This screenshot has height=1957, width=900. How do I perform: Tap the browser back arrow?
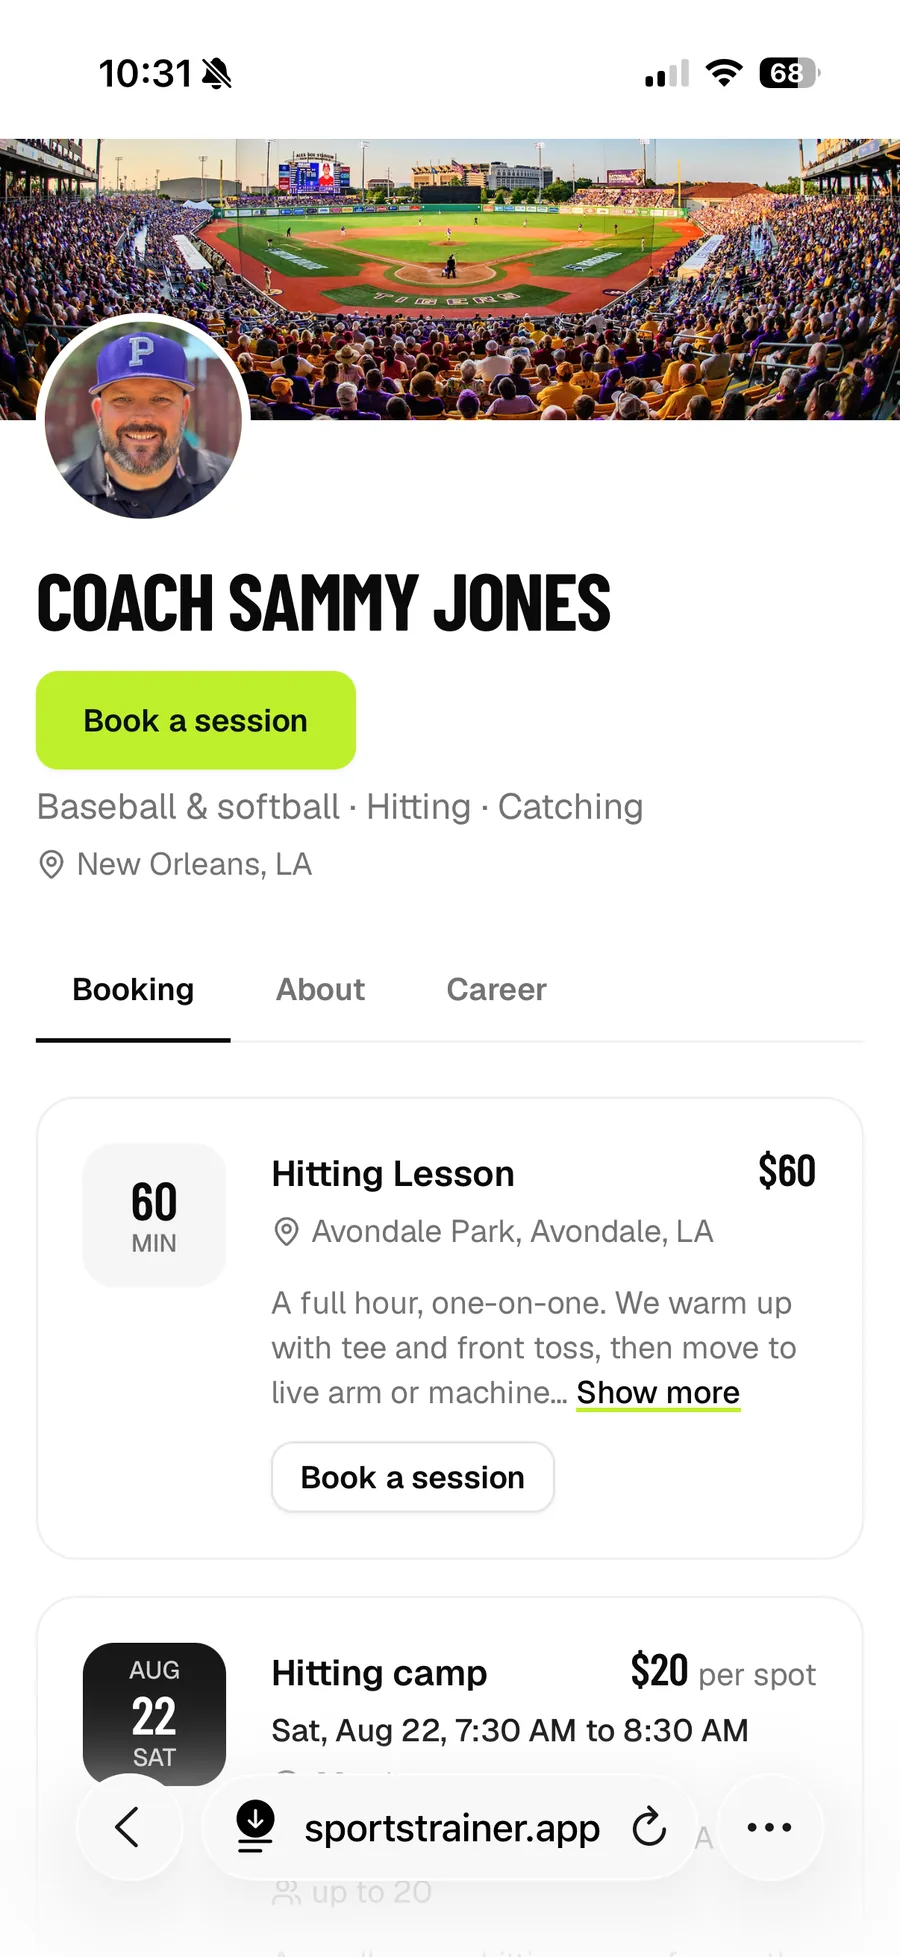point(128,1827)
